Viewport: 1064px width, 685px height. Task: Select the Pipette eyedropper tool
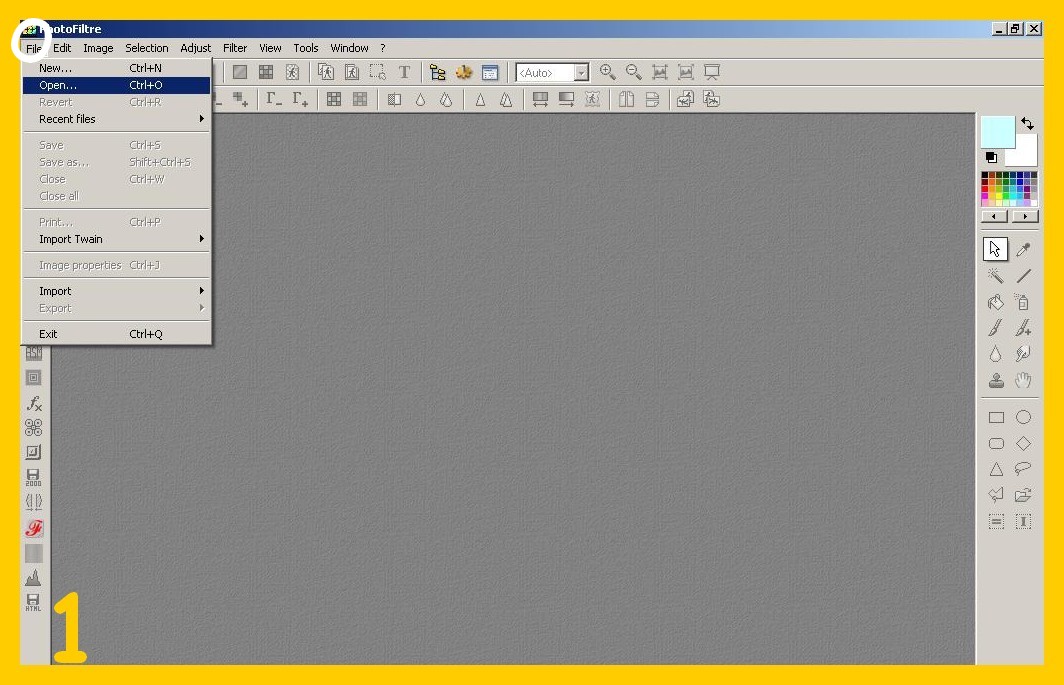pos(1023,249)
